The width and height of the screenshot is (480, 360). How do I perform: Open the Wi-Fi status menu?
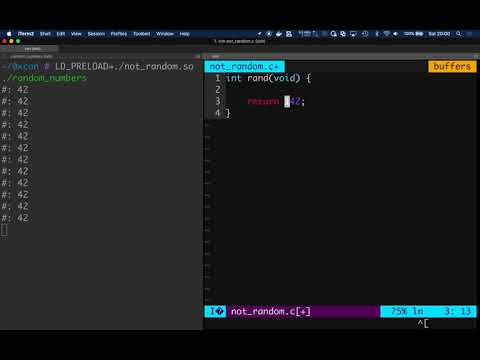click(x=387, y=34)
